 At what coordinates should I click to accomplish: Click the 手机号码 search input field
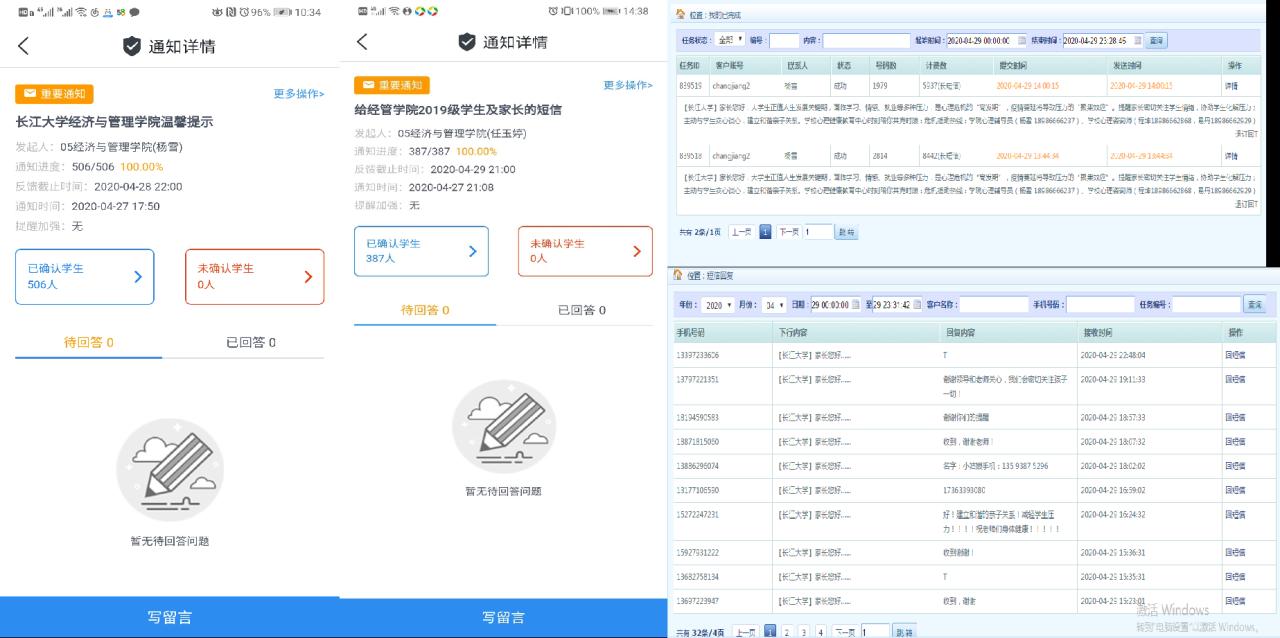point(1099,304)
